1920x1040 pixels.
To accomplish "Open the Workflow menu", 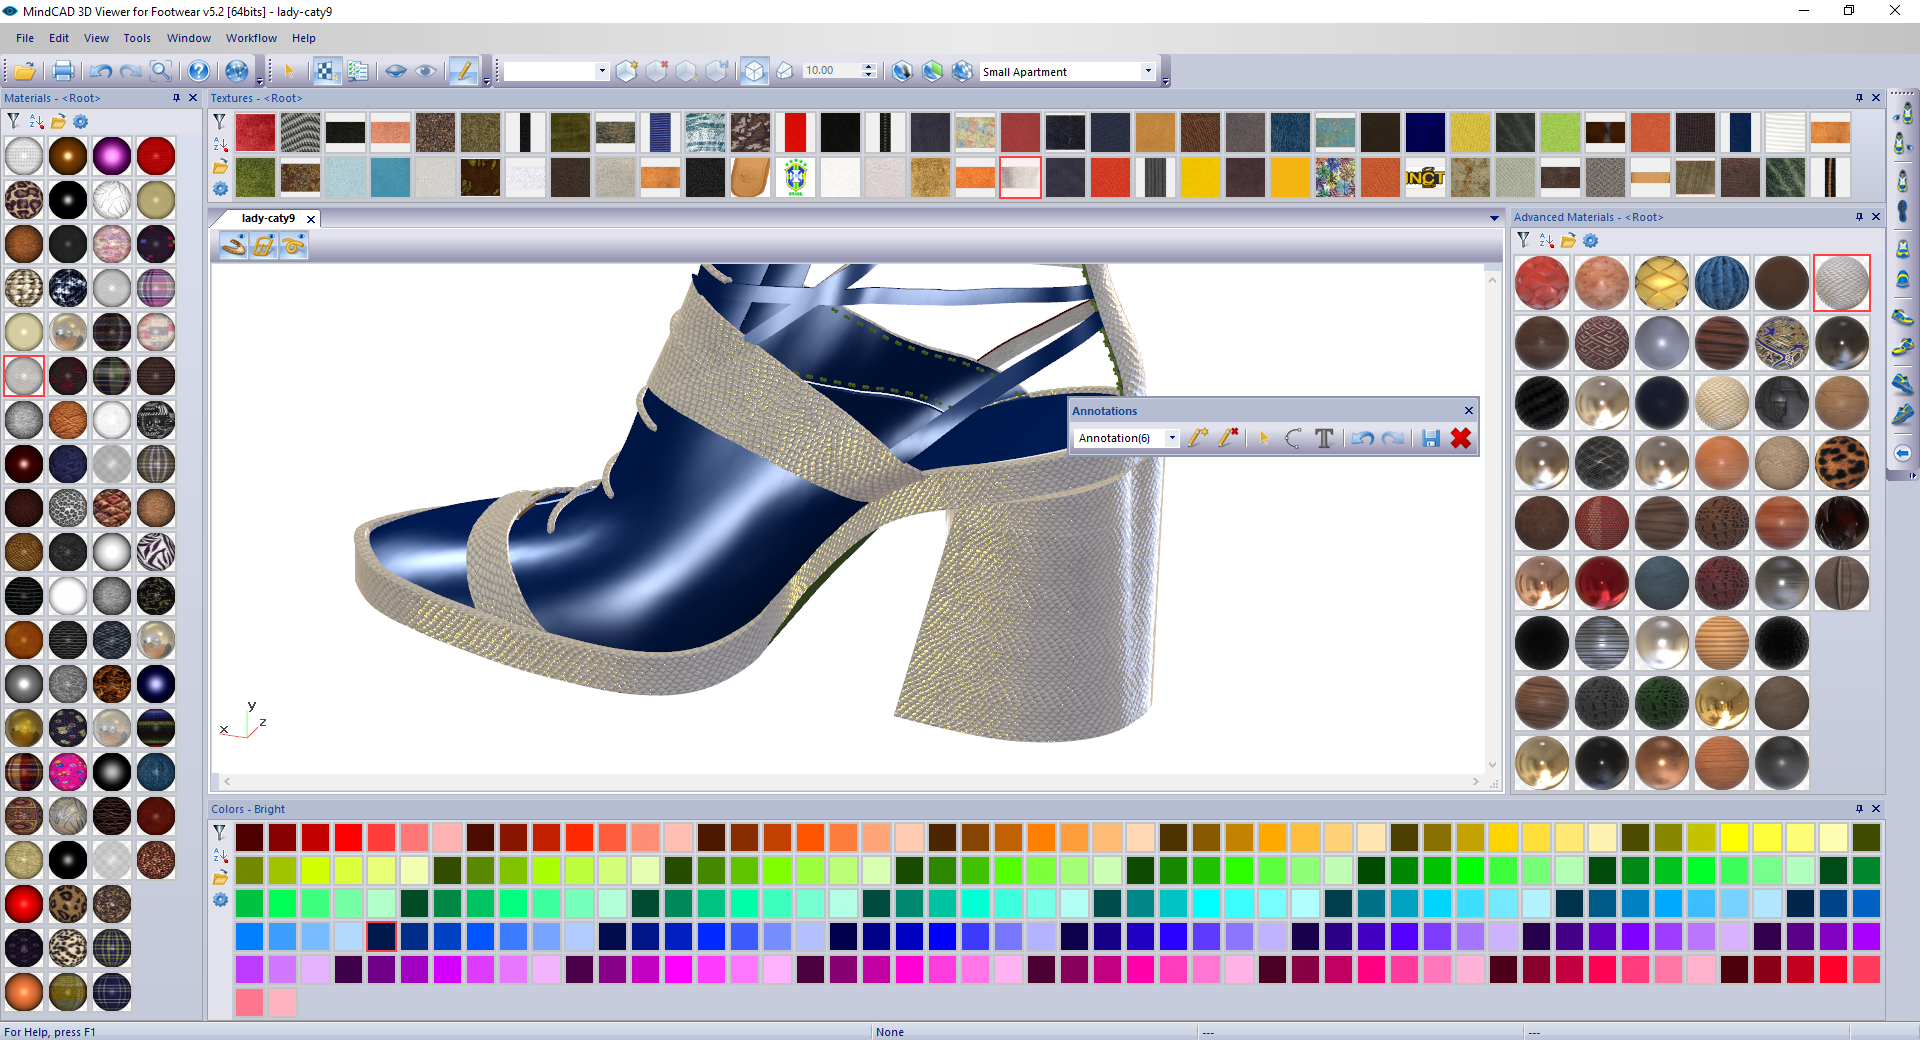I will pyautogui.click(x=251, y=38).
